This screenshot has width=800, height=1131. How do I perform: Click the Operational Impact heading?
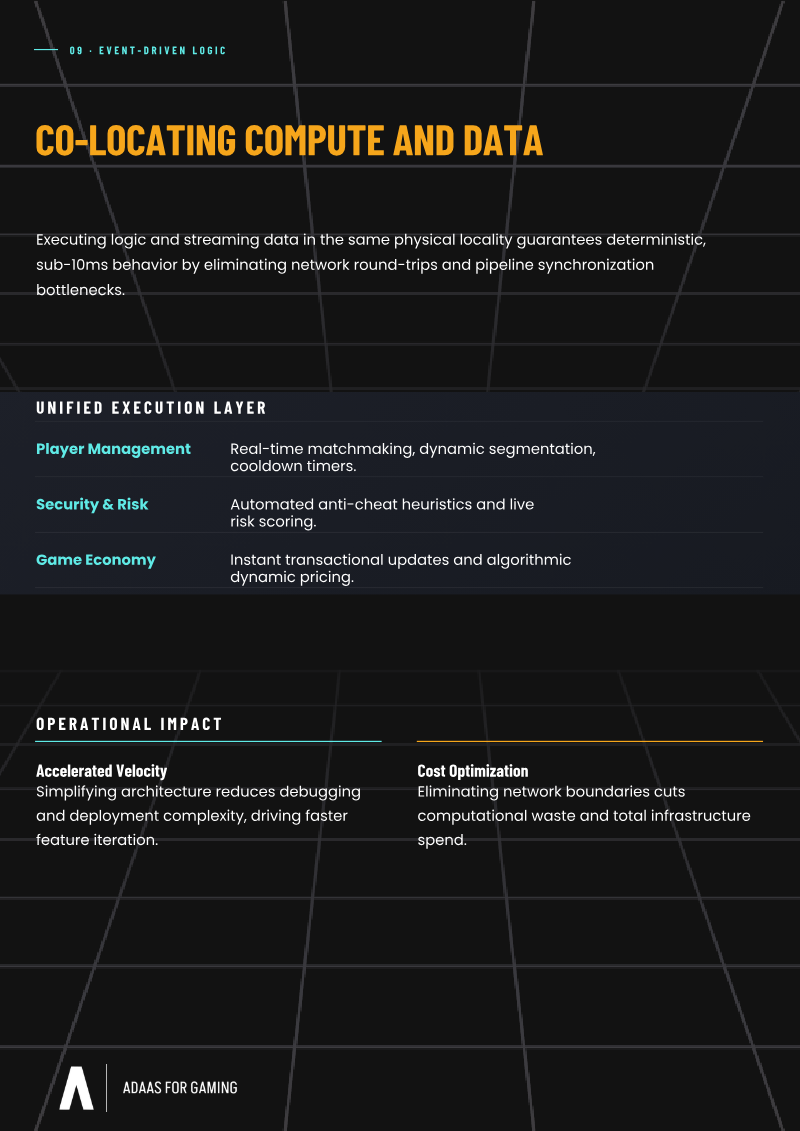point(129,723)
